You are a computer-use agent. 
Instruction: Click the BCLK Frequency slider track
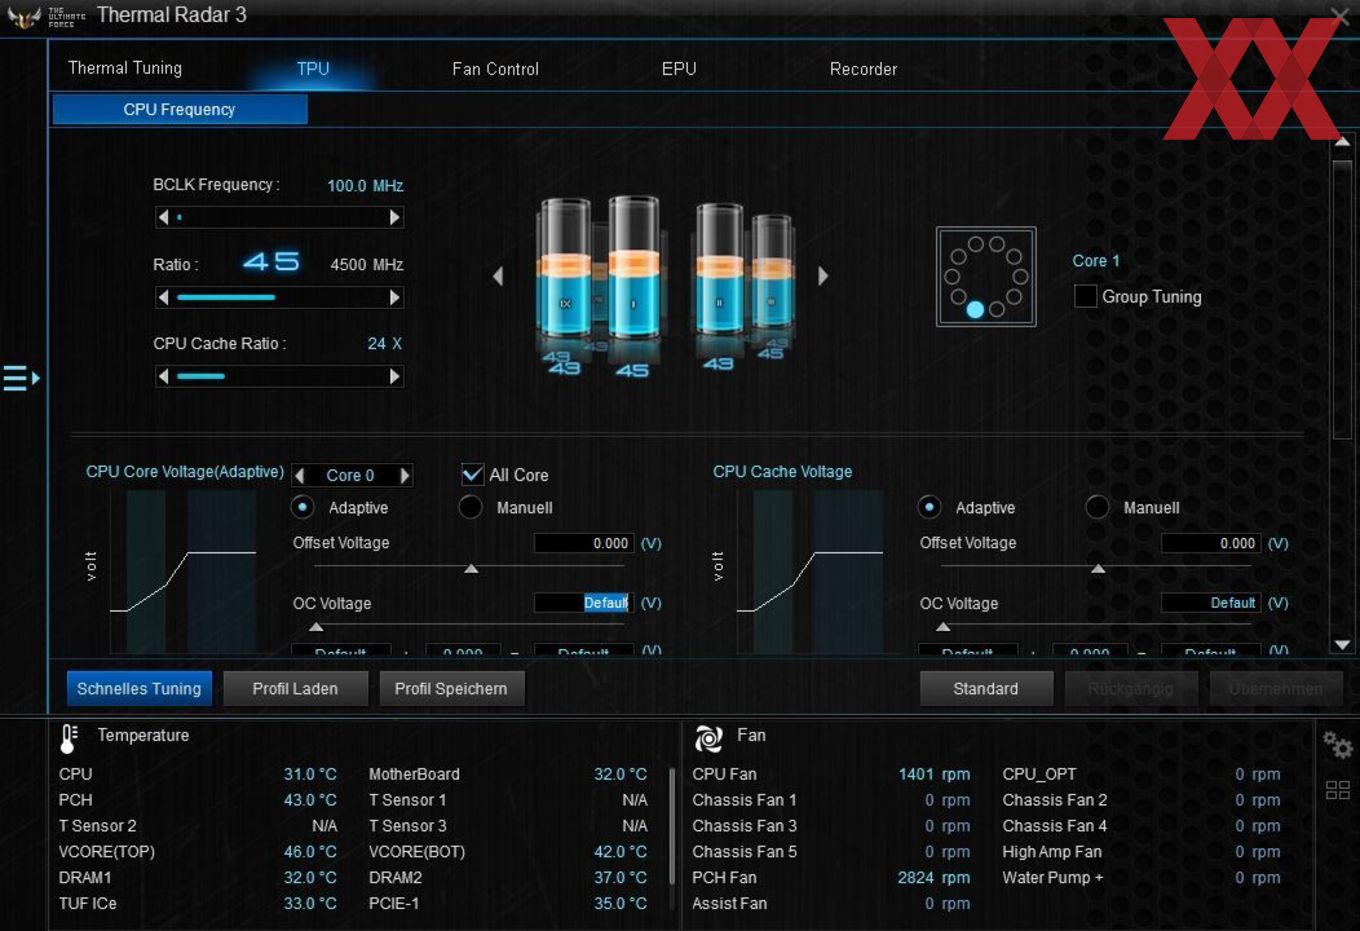(279, 217)
